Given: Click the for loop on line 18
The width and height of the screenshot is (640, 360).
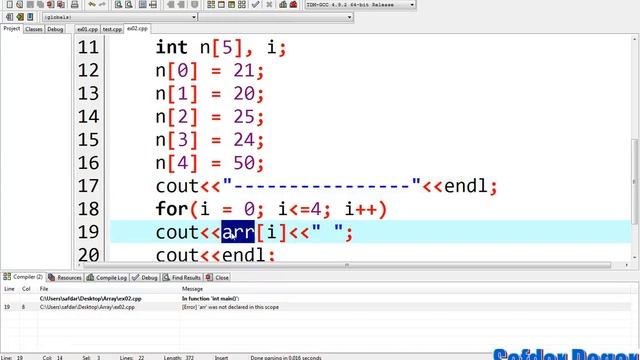Looking at the screenshot, I should [x=271, y=209].
